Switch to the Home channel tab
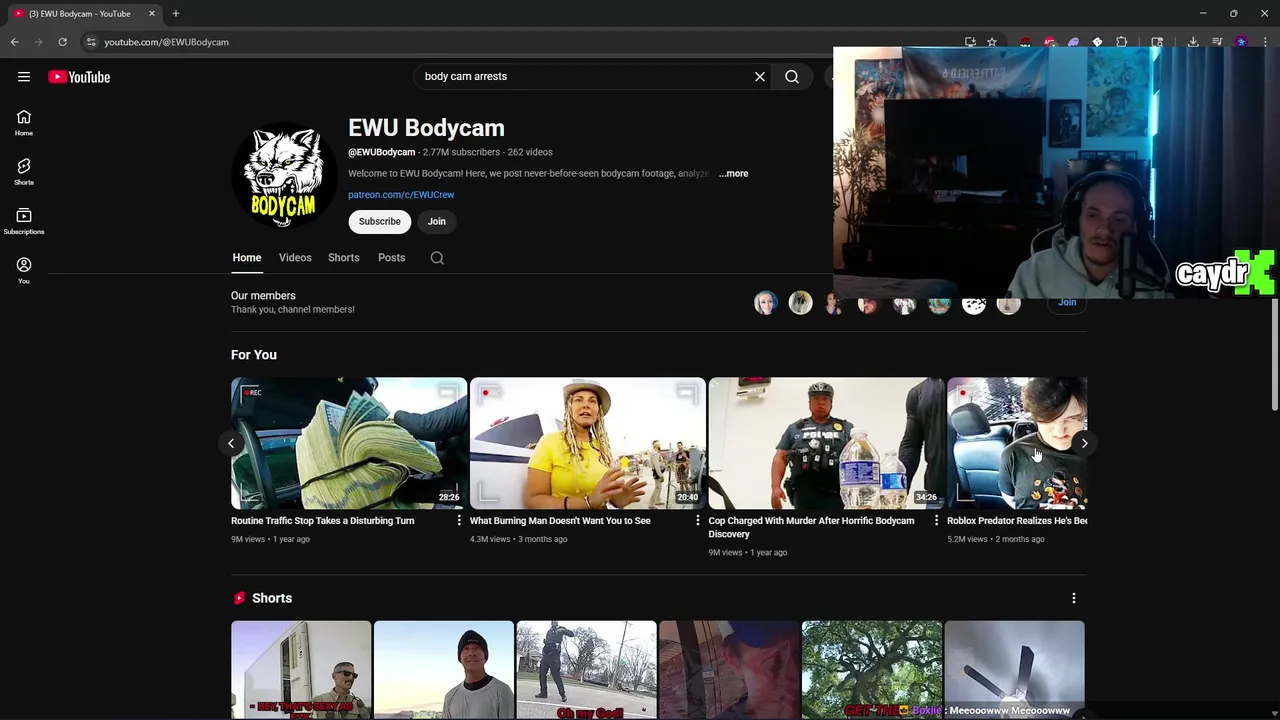1280x720 pixels. pos(247,258)
